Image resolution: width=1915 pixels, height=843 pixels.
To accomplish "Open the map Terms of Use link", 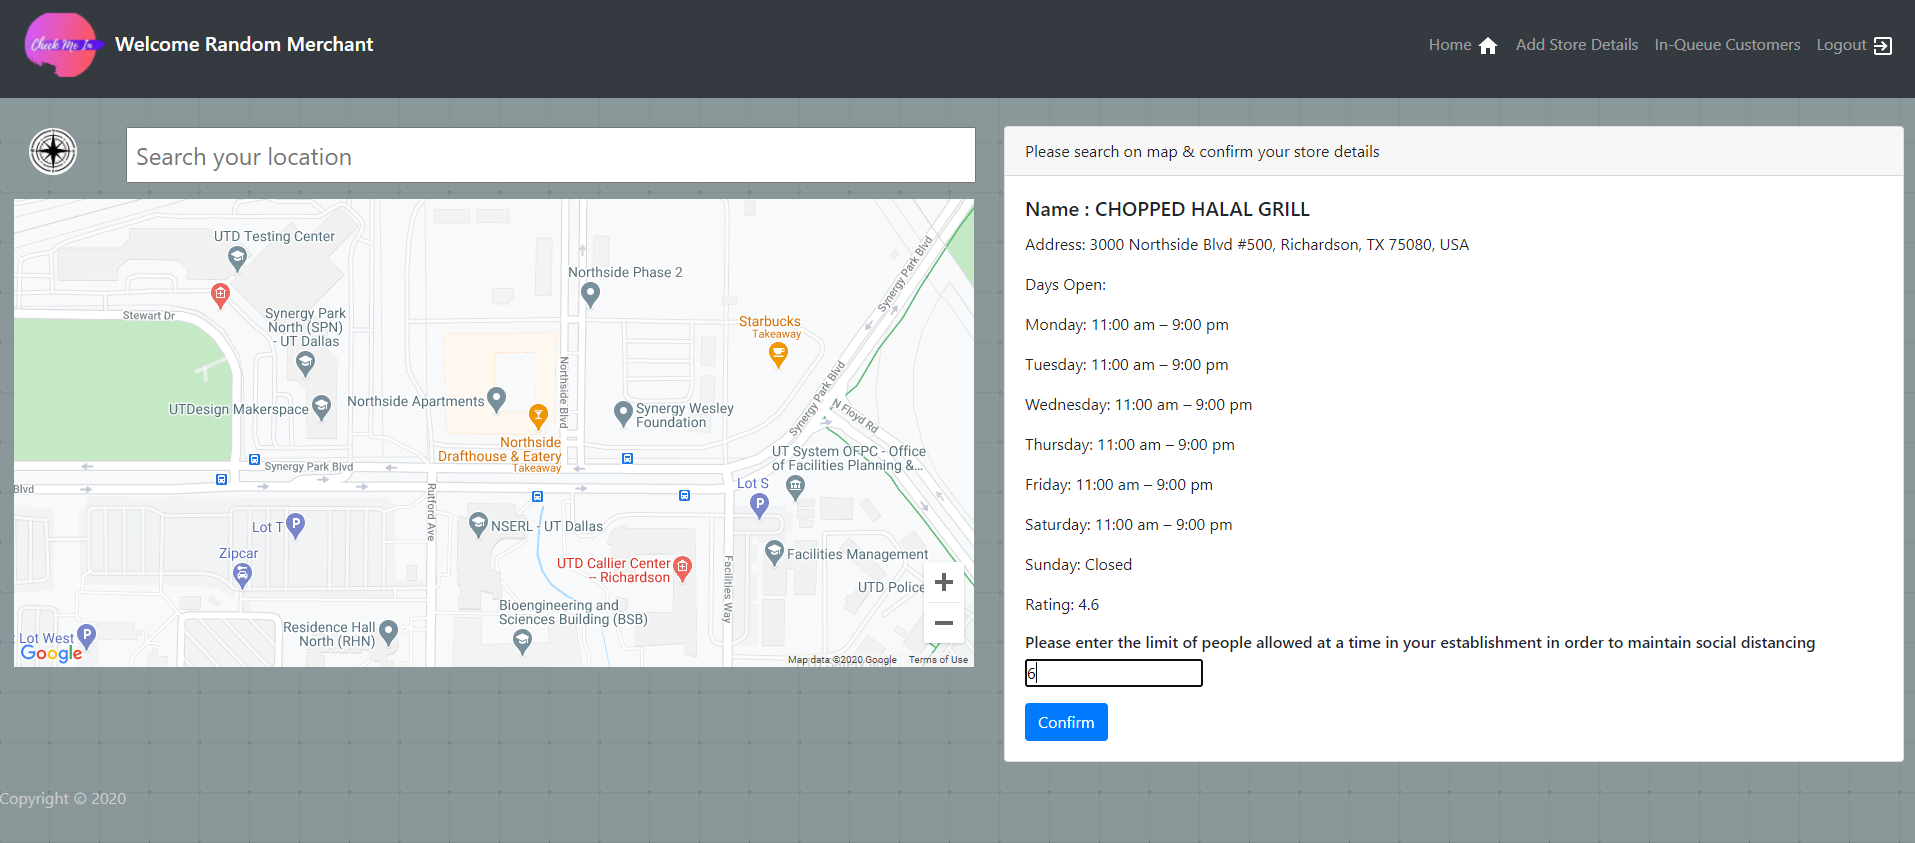I will pyautogui.click(x=938, y=660).
